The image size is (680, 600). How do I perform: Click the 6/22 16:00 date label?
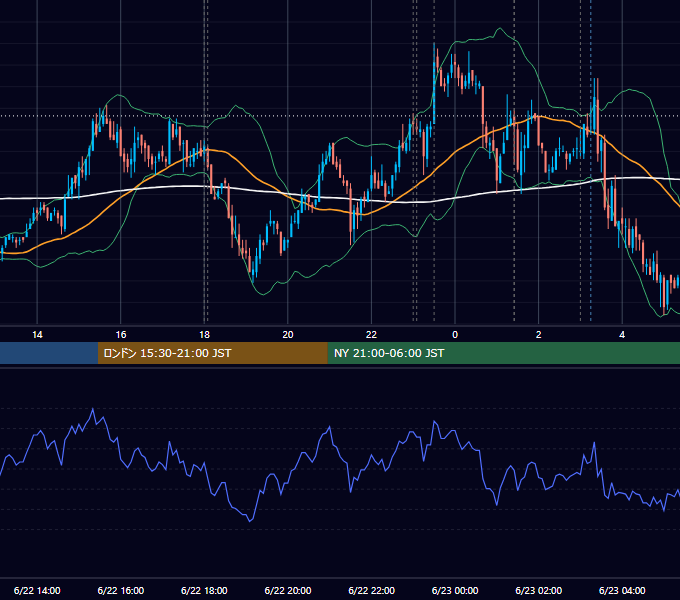[x=121, y=590]
